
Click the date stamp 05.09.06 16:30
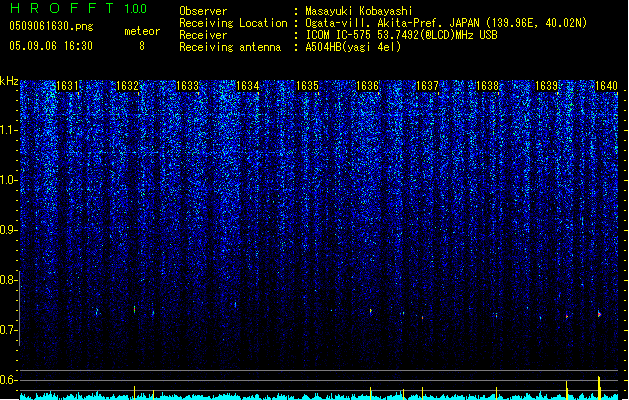(x=51, y=46)
